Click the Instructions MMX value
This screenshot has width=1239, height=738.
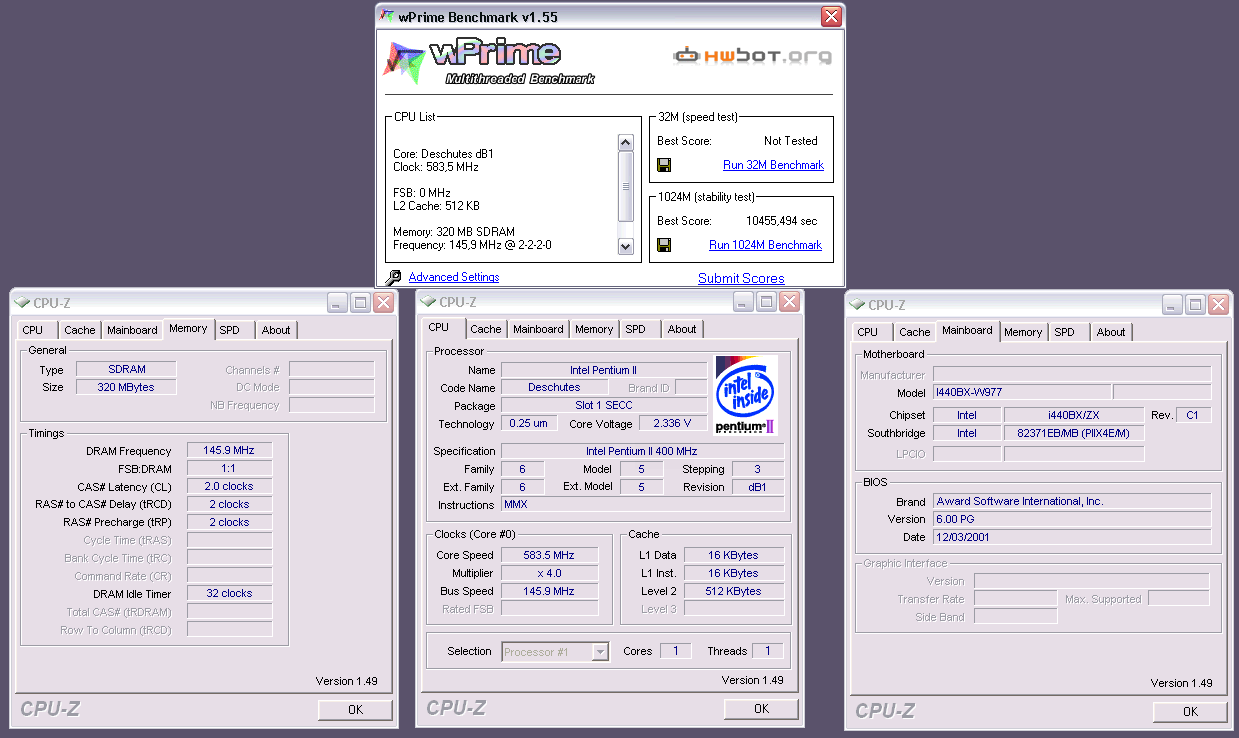click(x=642, y=505)
